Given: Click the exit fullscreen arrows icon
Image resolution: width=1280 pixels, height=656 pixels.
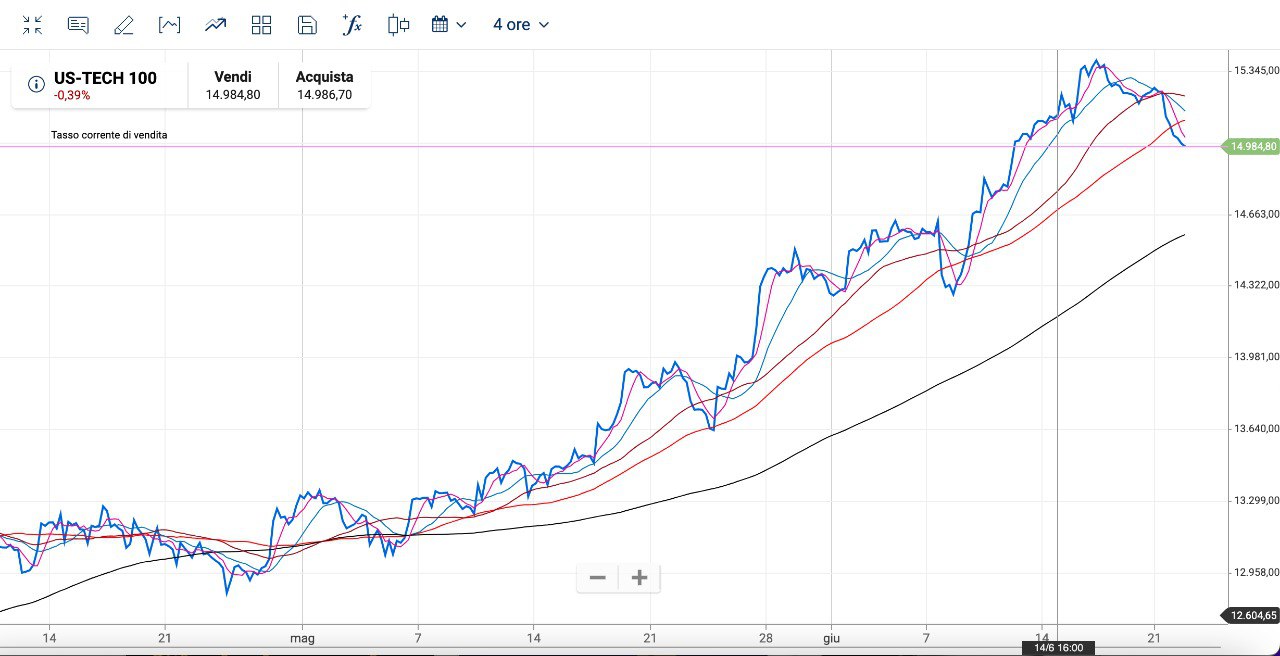Looking at the screenshot, I should pyautogui.click(x=33, y=25).
